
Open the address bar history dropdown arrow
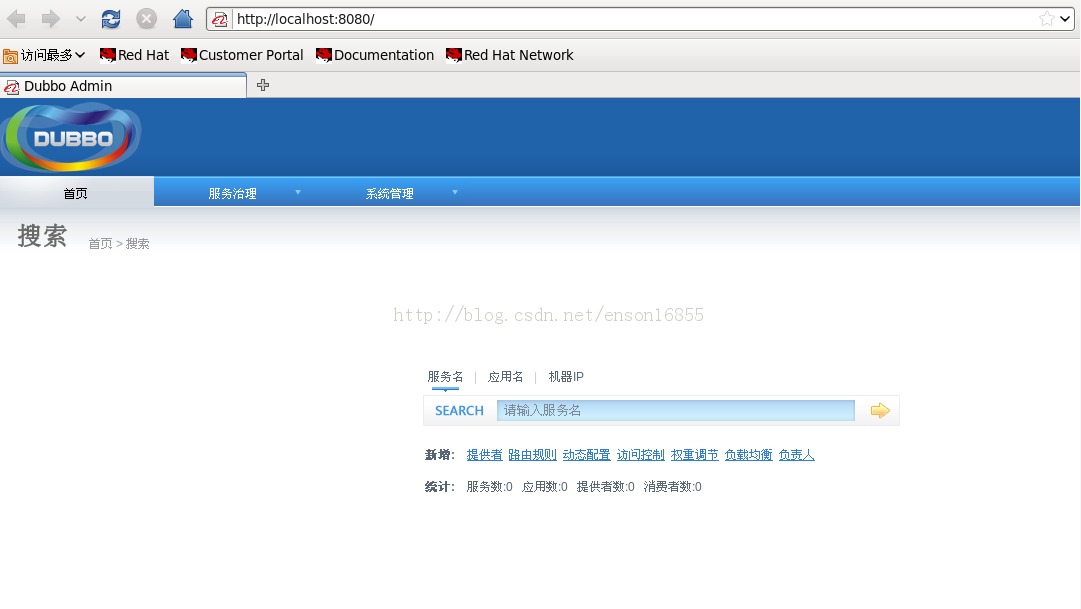pyautogui.click(x=1065, y=19)
